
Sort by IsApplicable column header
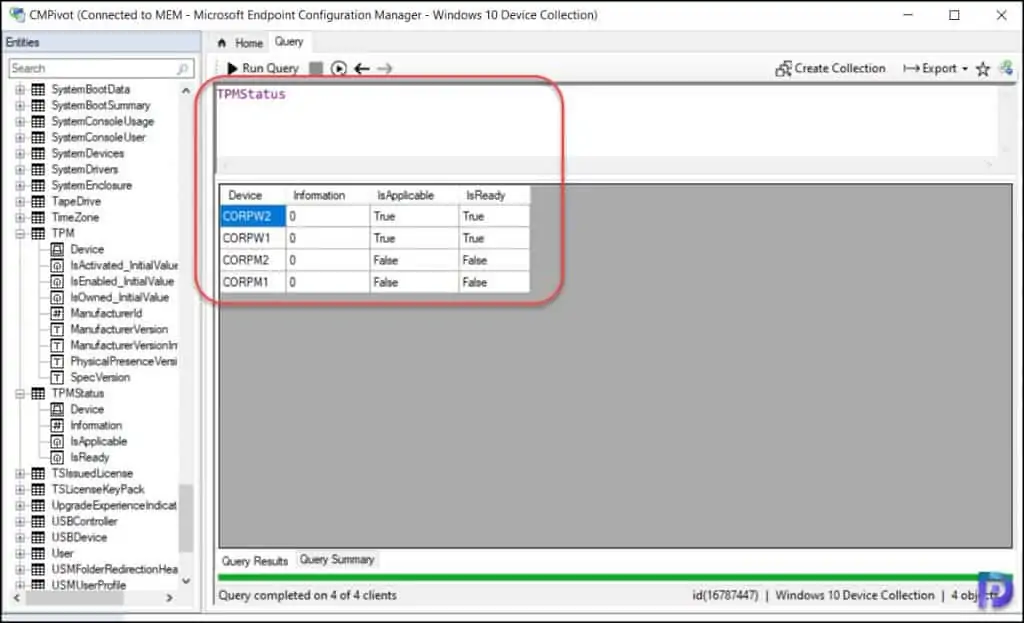point(414,195)
